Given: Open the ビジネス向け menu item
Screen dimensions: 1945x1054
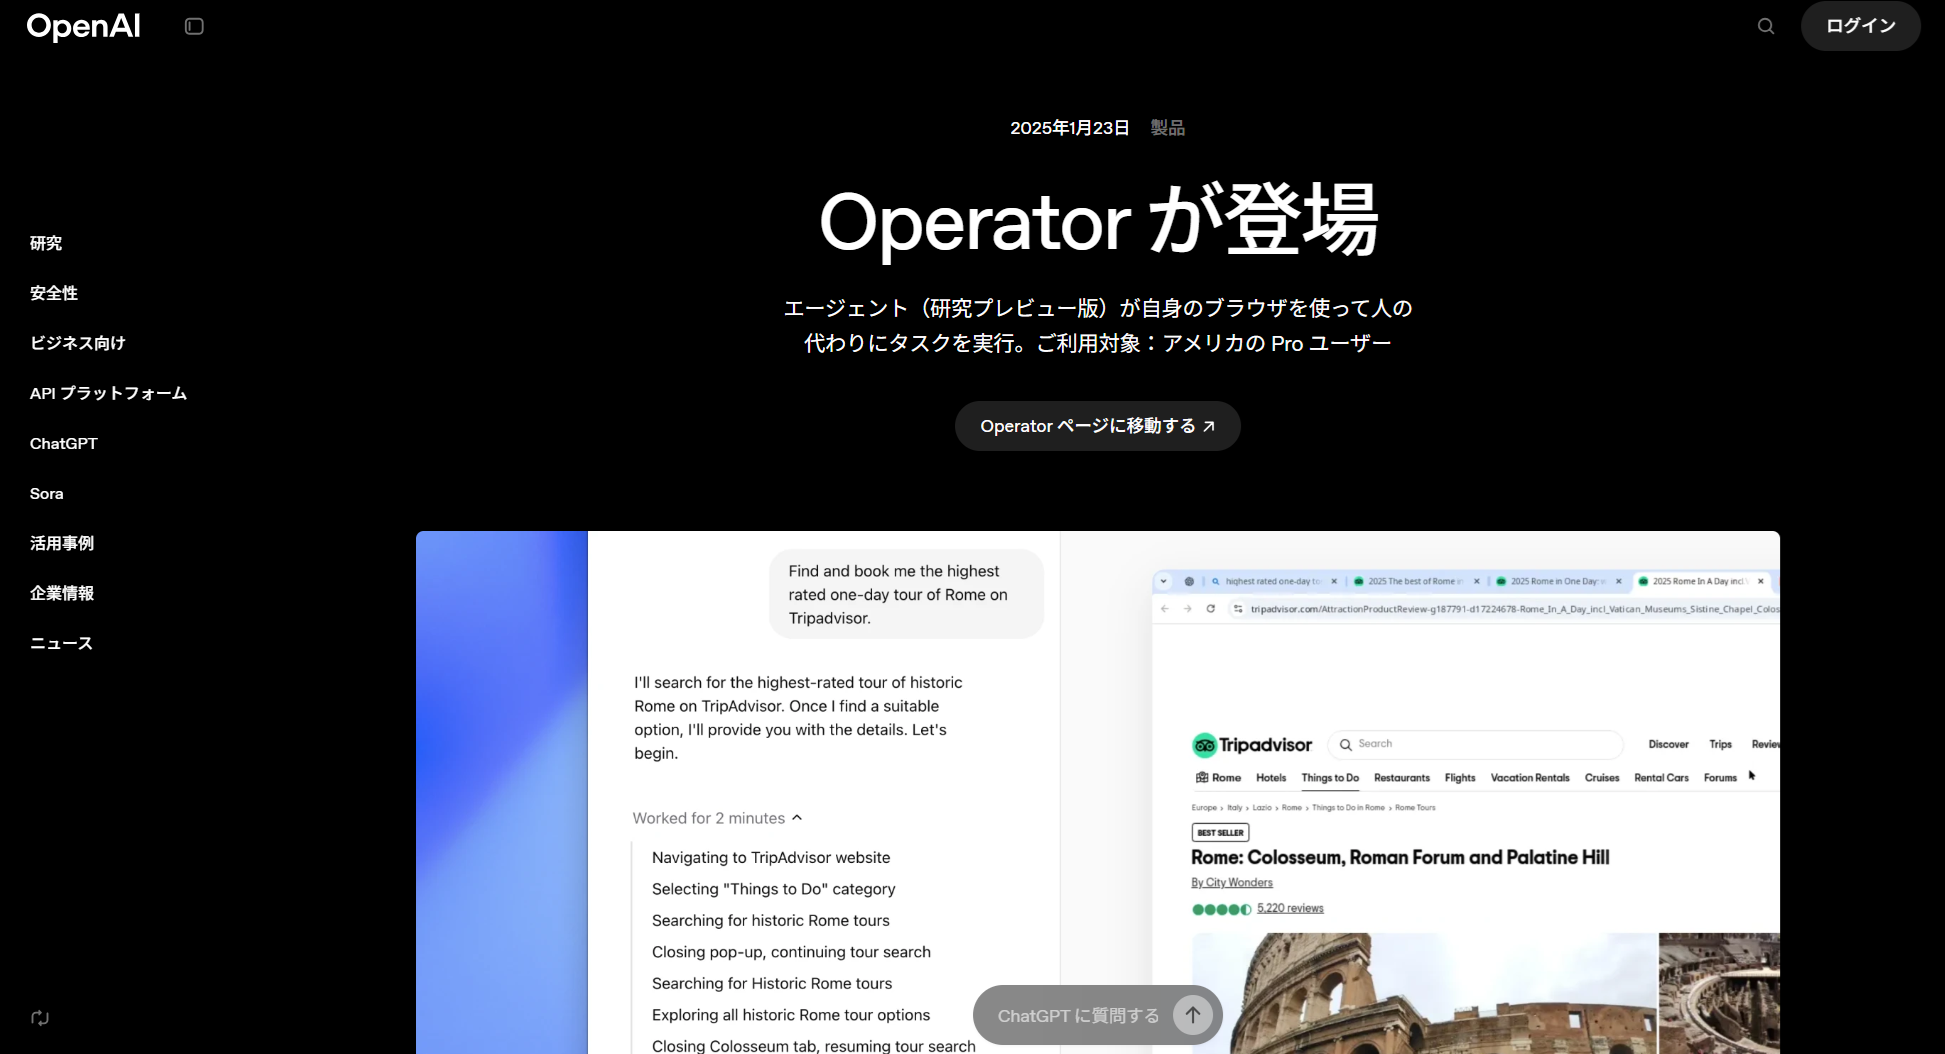Looking at the screenshot, I should 78,343.
